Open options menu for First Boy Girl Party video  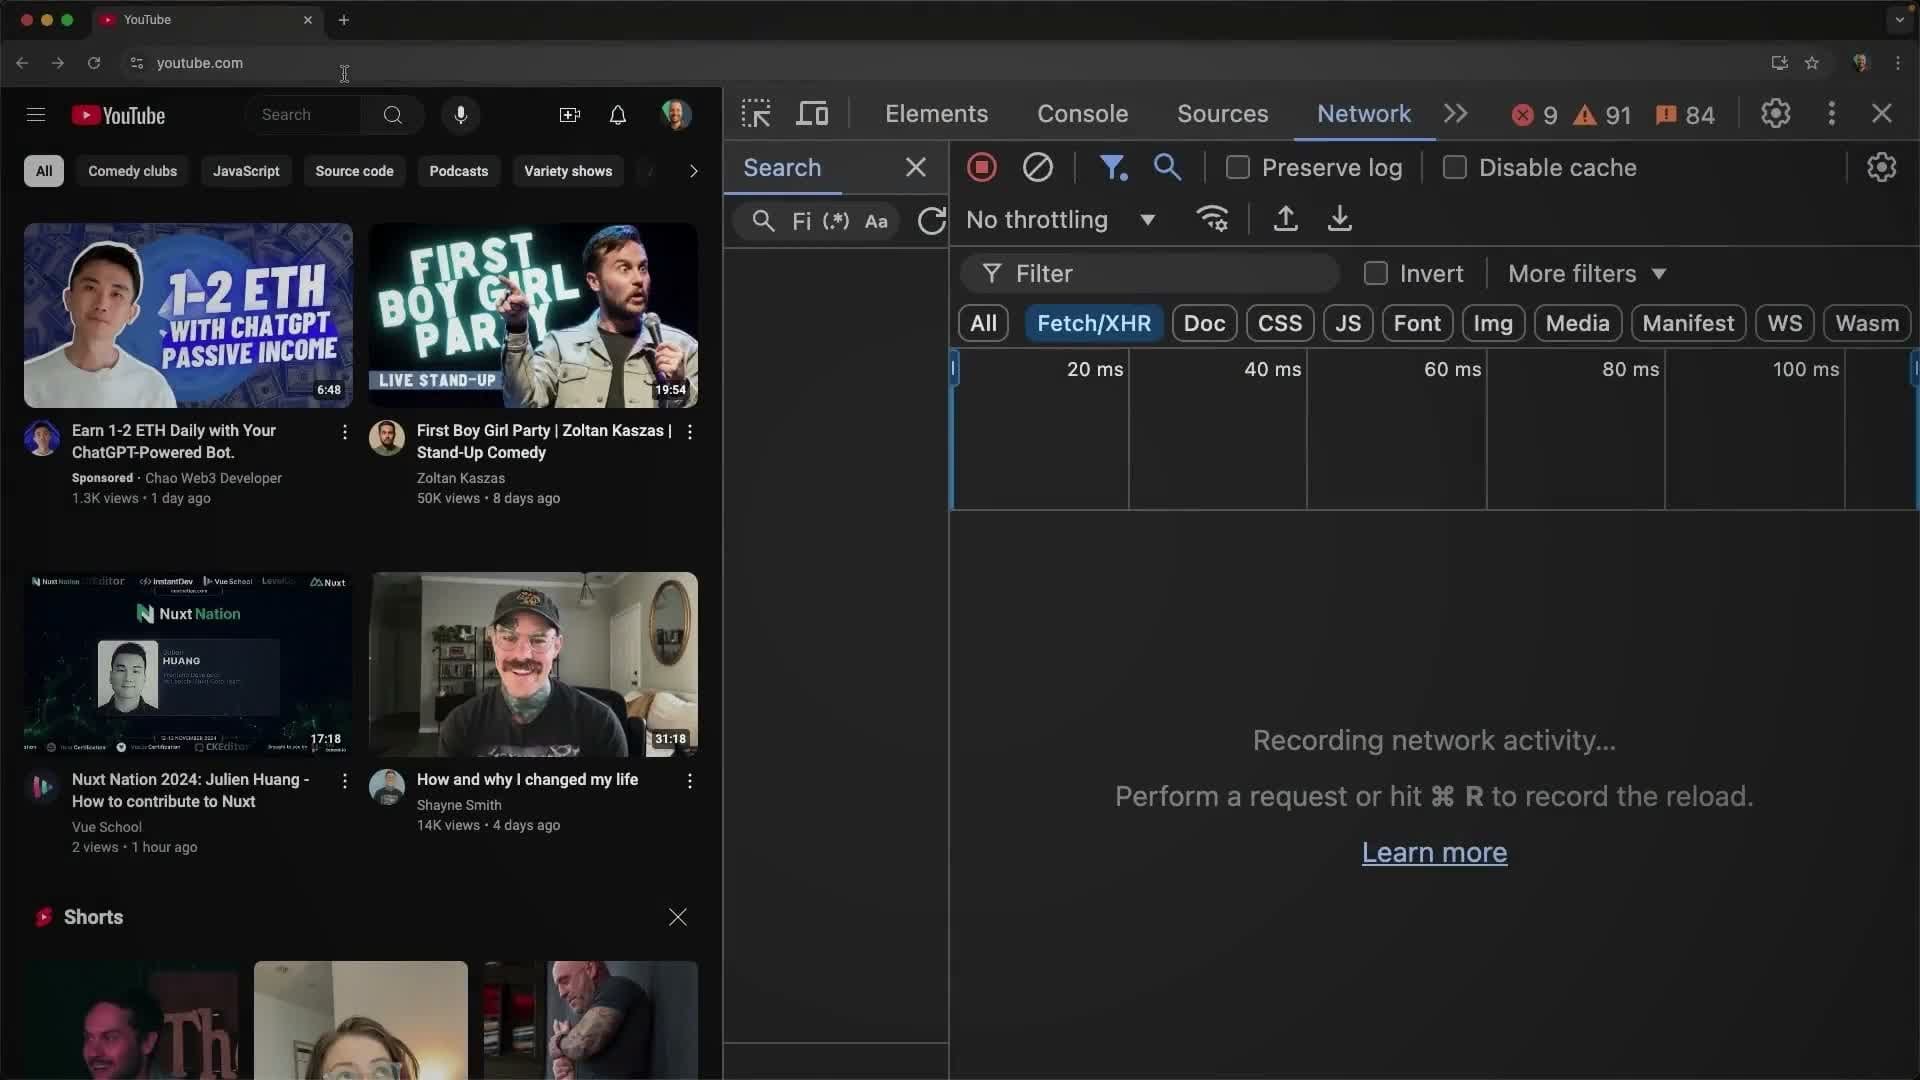coord(690,432)
